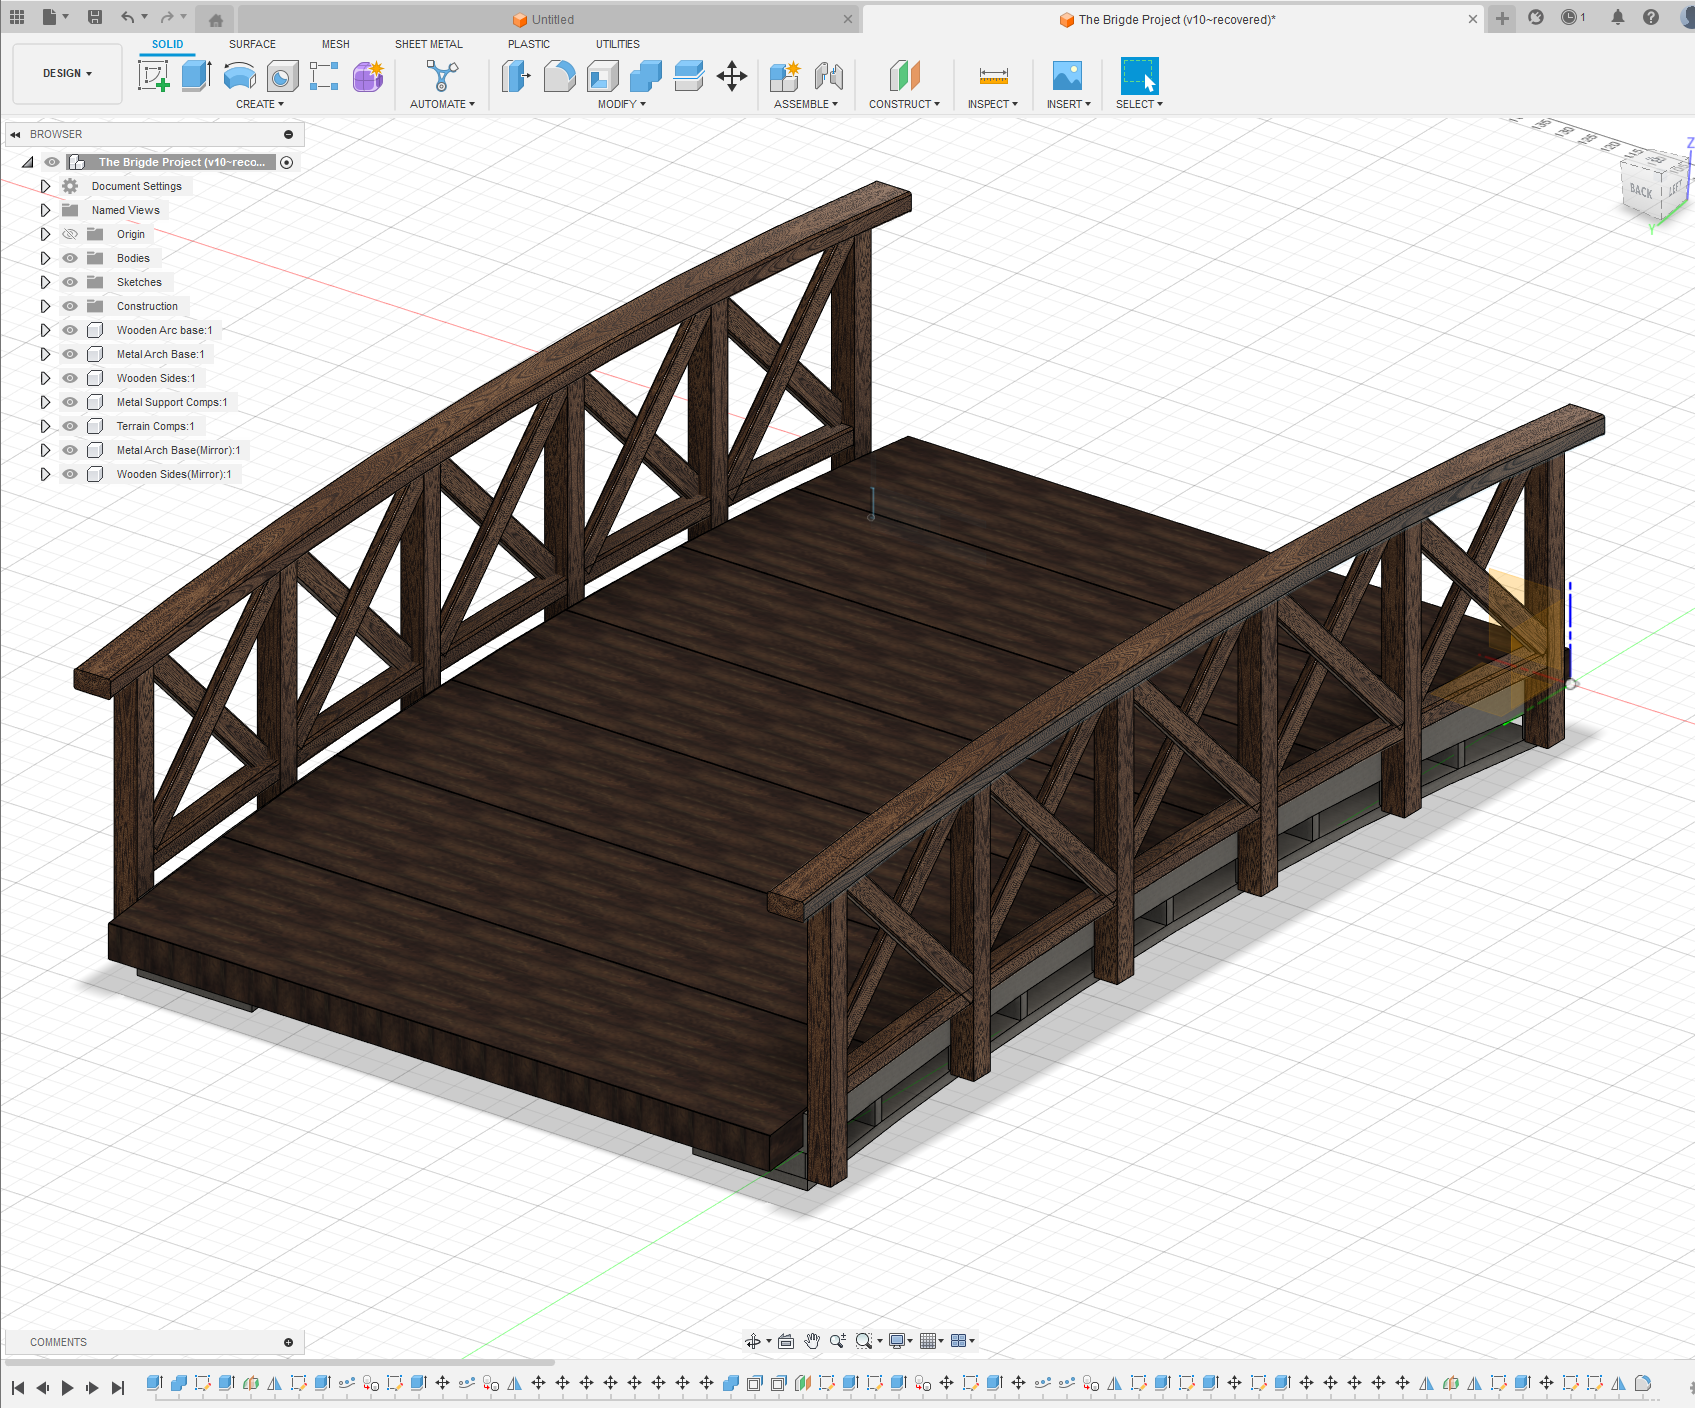This screenshot has width=1695, height=1408.
Task: Select the Create Sketch tool
Action: tap(154, 75)
